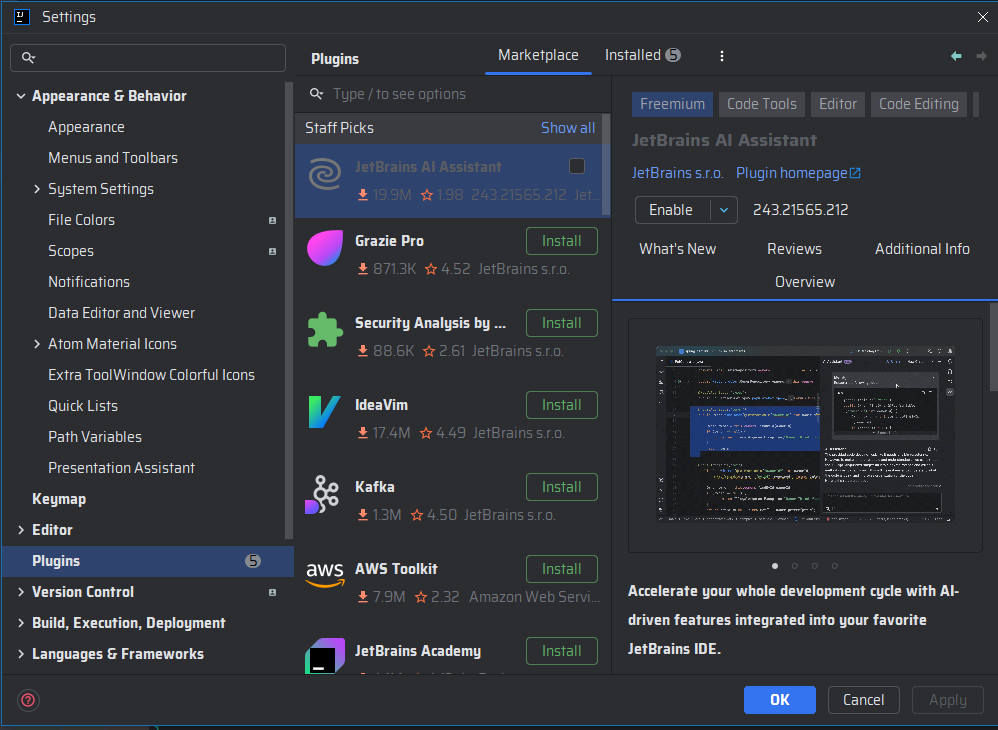Expand the Atom Material Icons node
This screenshot has height=730, width=998.
[37, 344]
